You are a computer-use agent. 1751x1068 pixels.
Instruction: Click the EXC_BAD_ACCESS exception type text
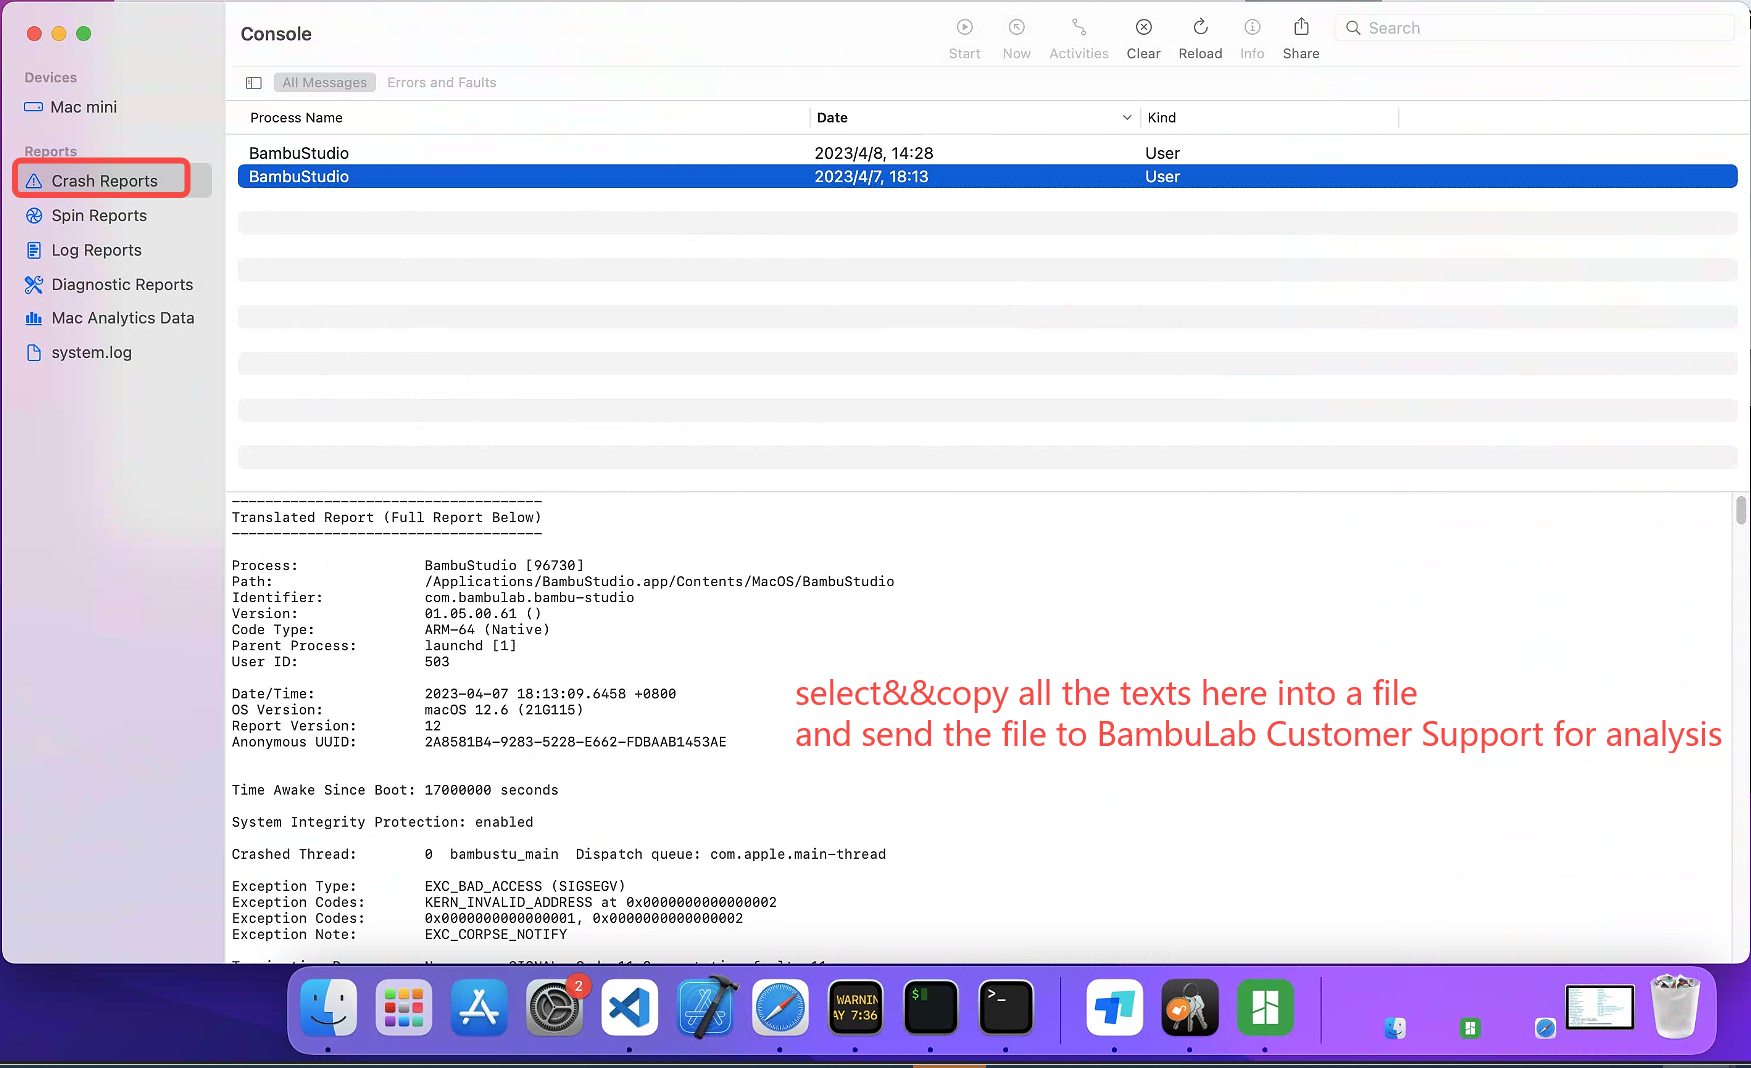[x=525, y=886]
